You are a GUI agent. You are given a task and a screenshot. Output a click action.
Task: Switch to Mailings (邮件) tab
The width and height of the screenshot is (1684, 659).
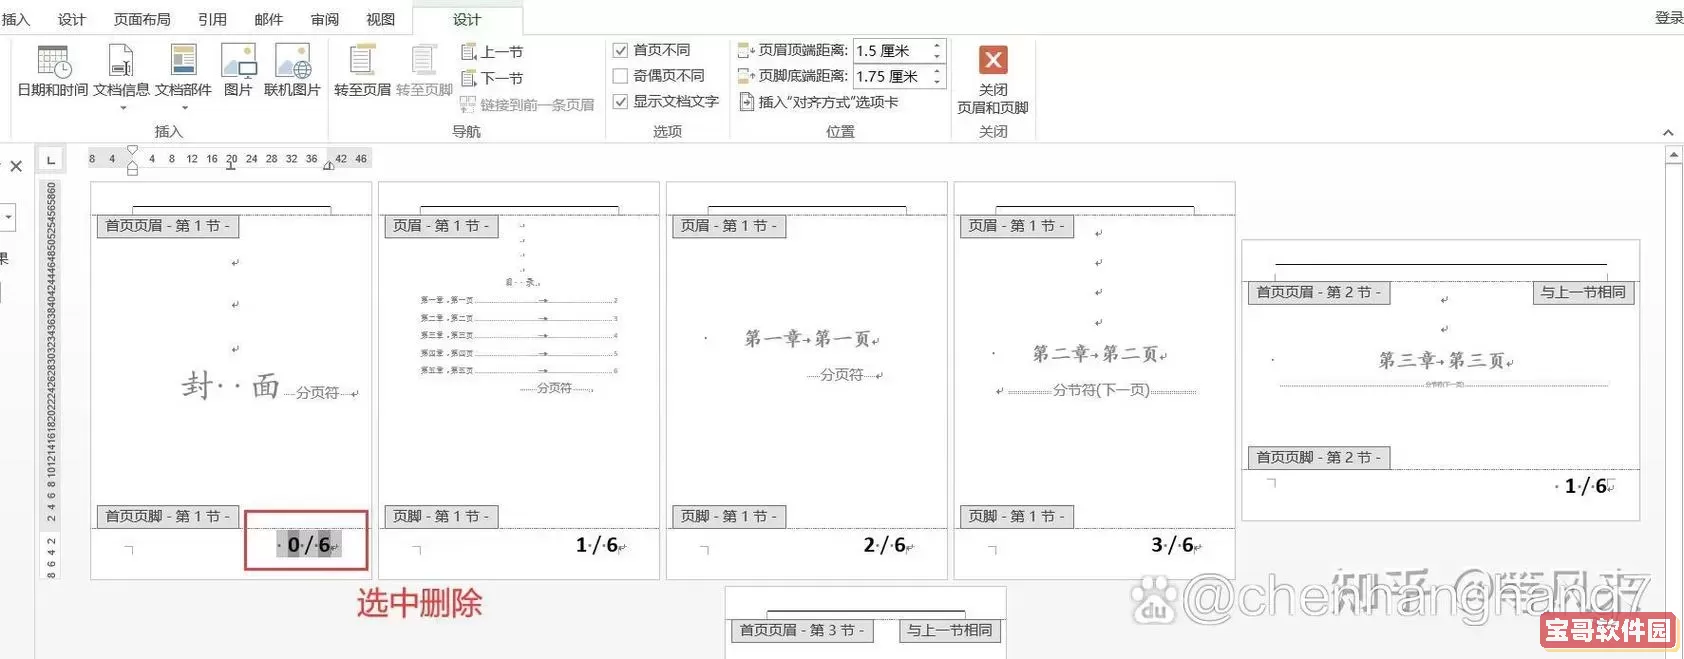268,19
